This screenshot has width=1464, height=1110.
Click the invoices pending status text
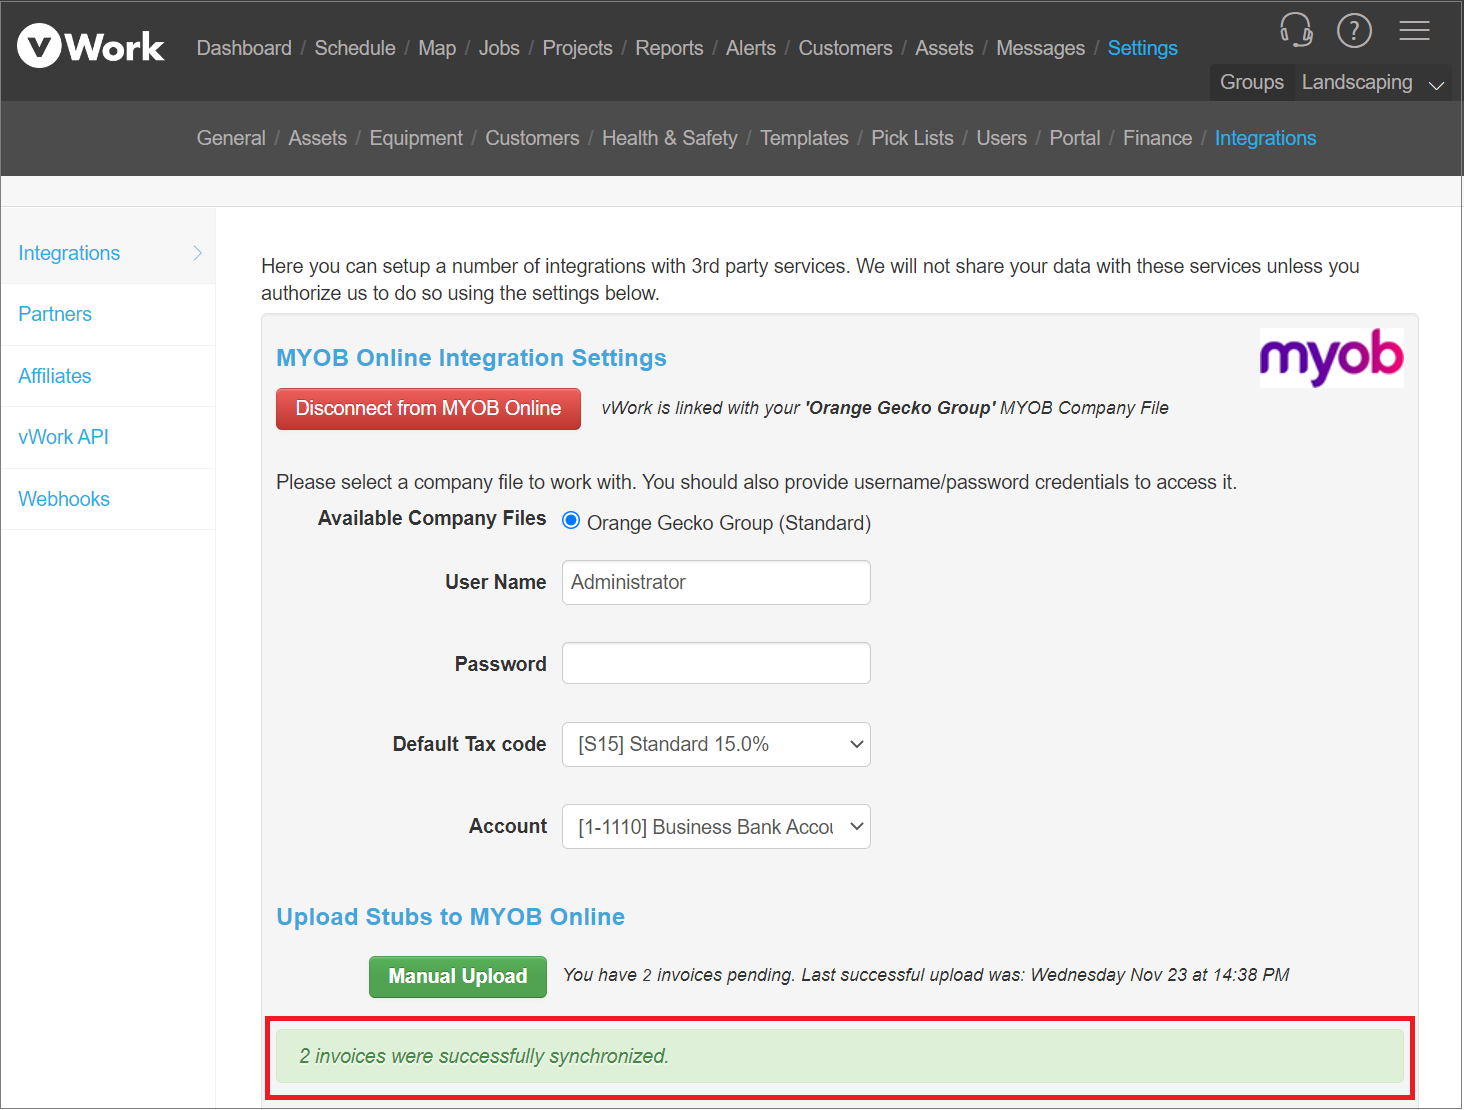coord(926,975)
